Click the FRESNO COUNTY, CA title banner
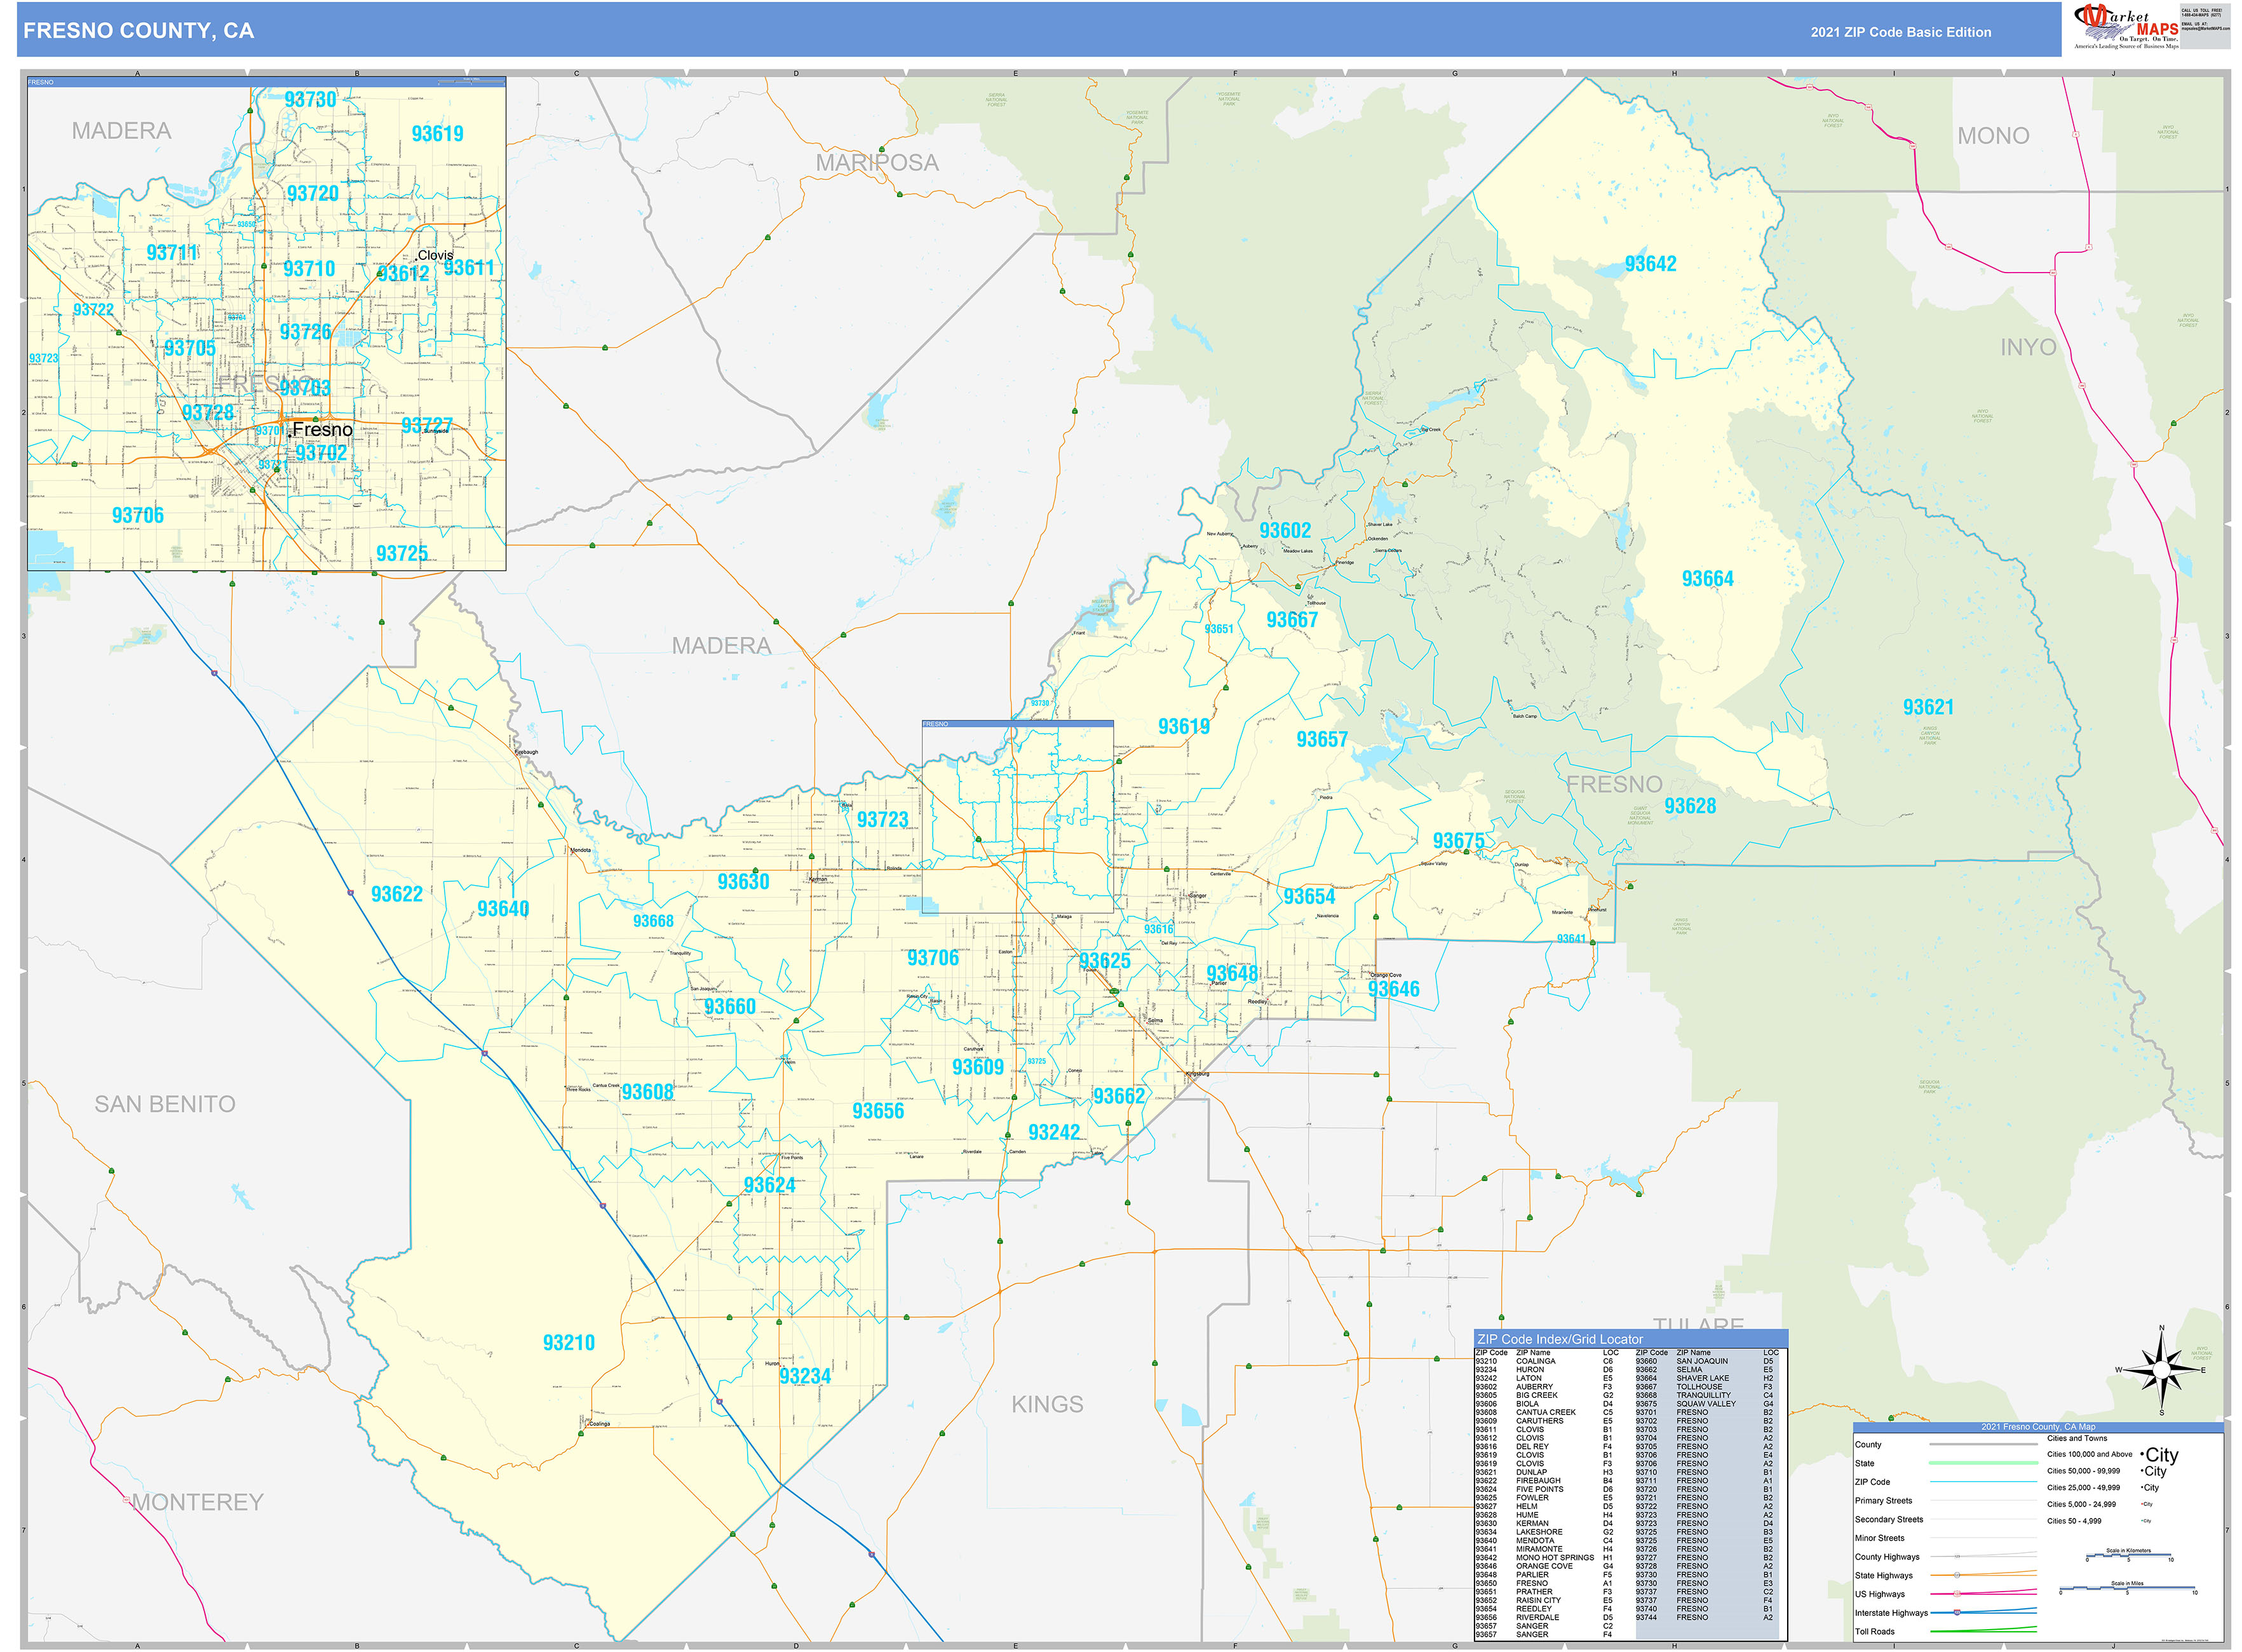This screenshot has width=2242, height=1652. coord(140,31)
